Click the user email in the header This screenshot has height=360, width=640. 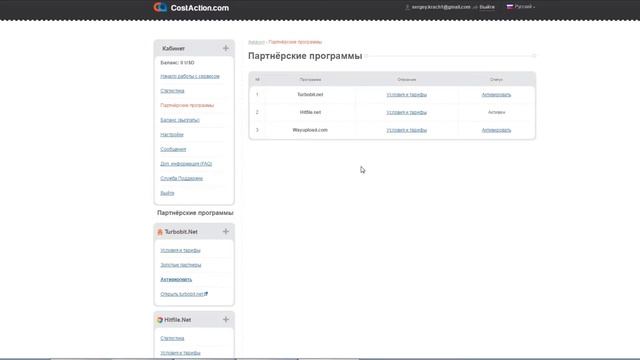[x=441, y=7]
